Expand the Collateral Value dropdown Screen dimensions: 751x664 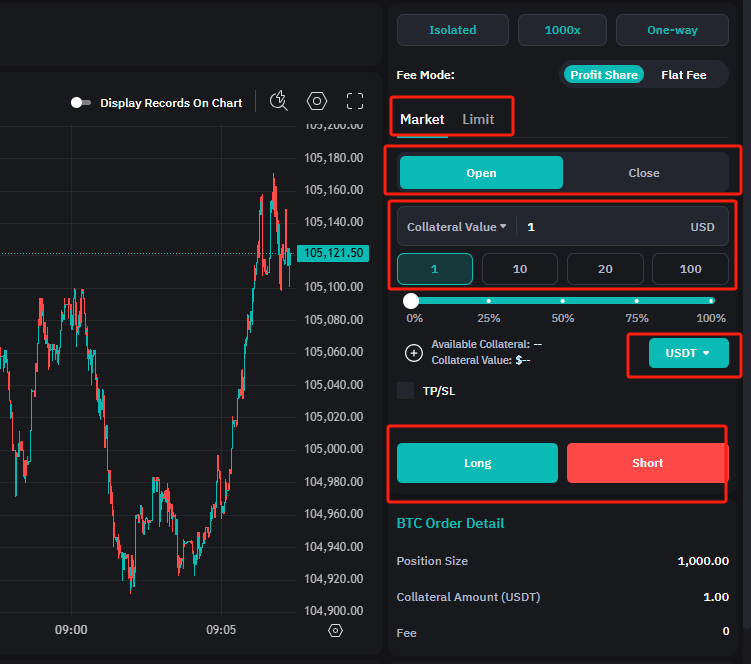coord(457,227)
